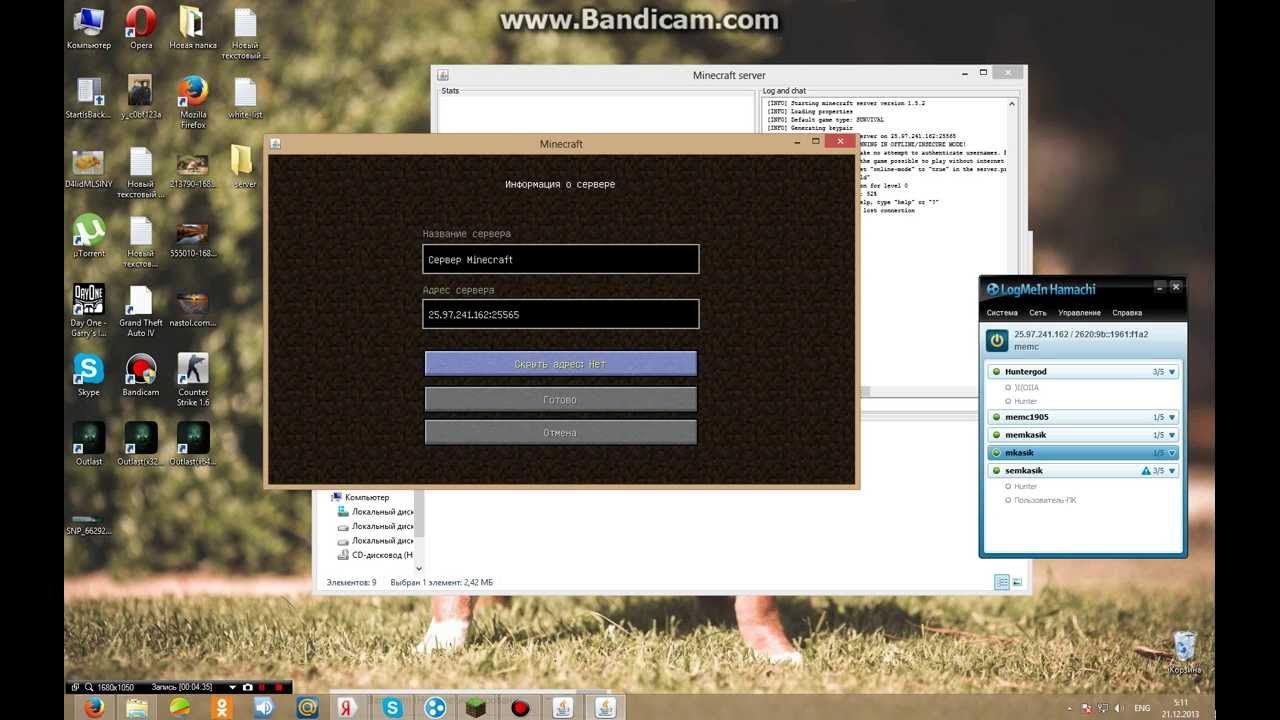Open StartIsBack desktop file

click(x=89, y=97)
